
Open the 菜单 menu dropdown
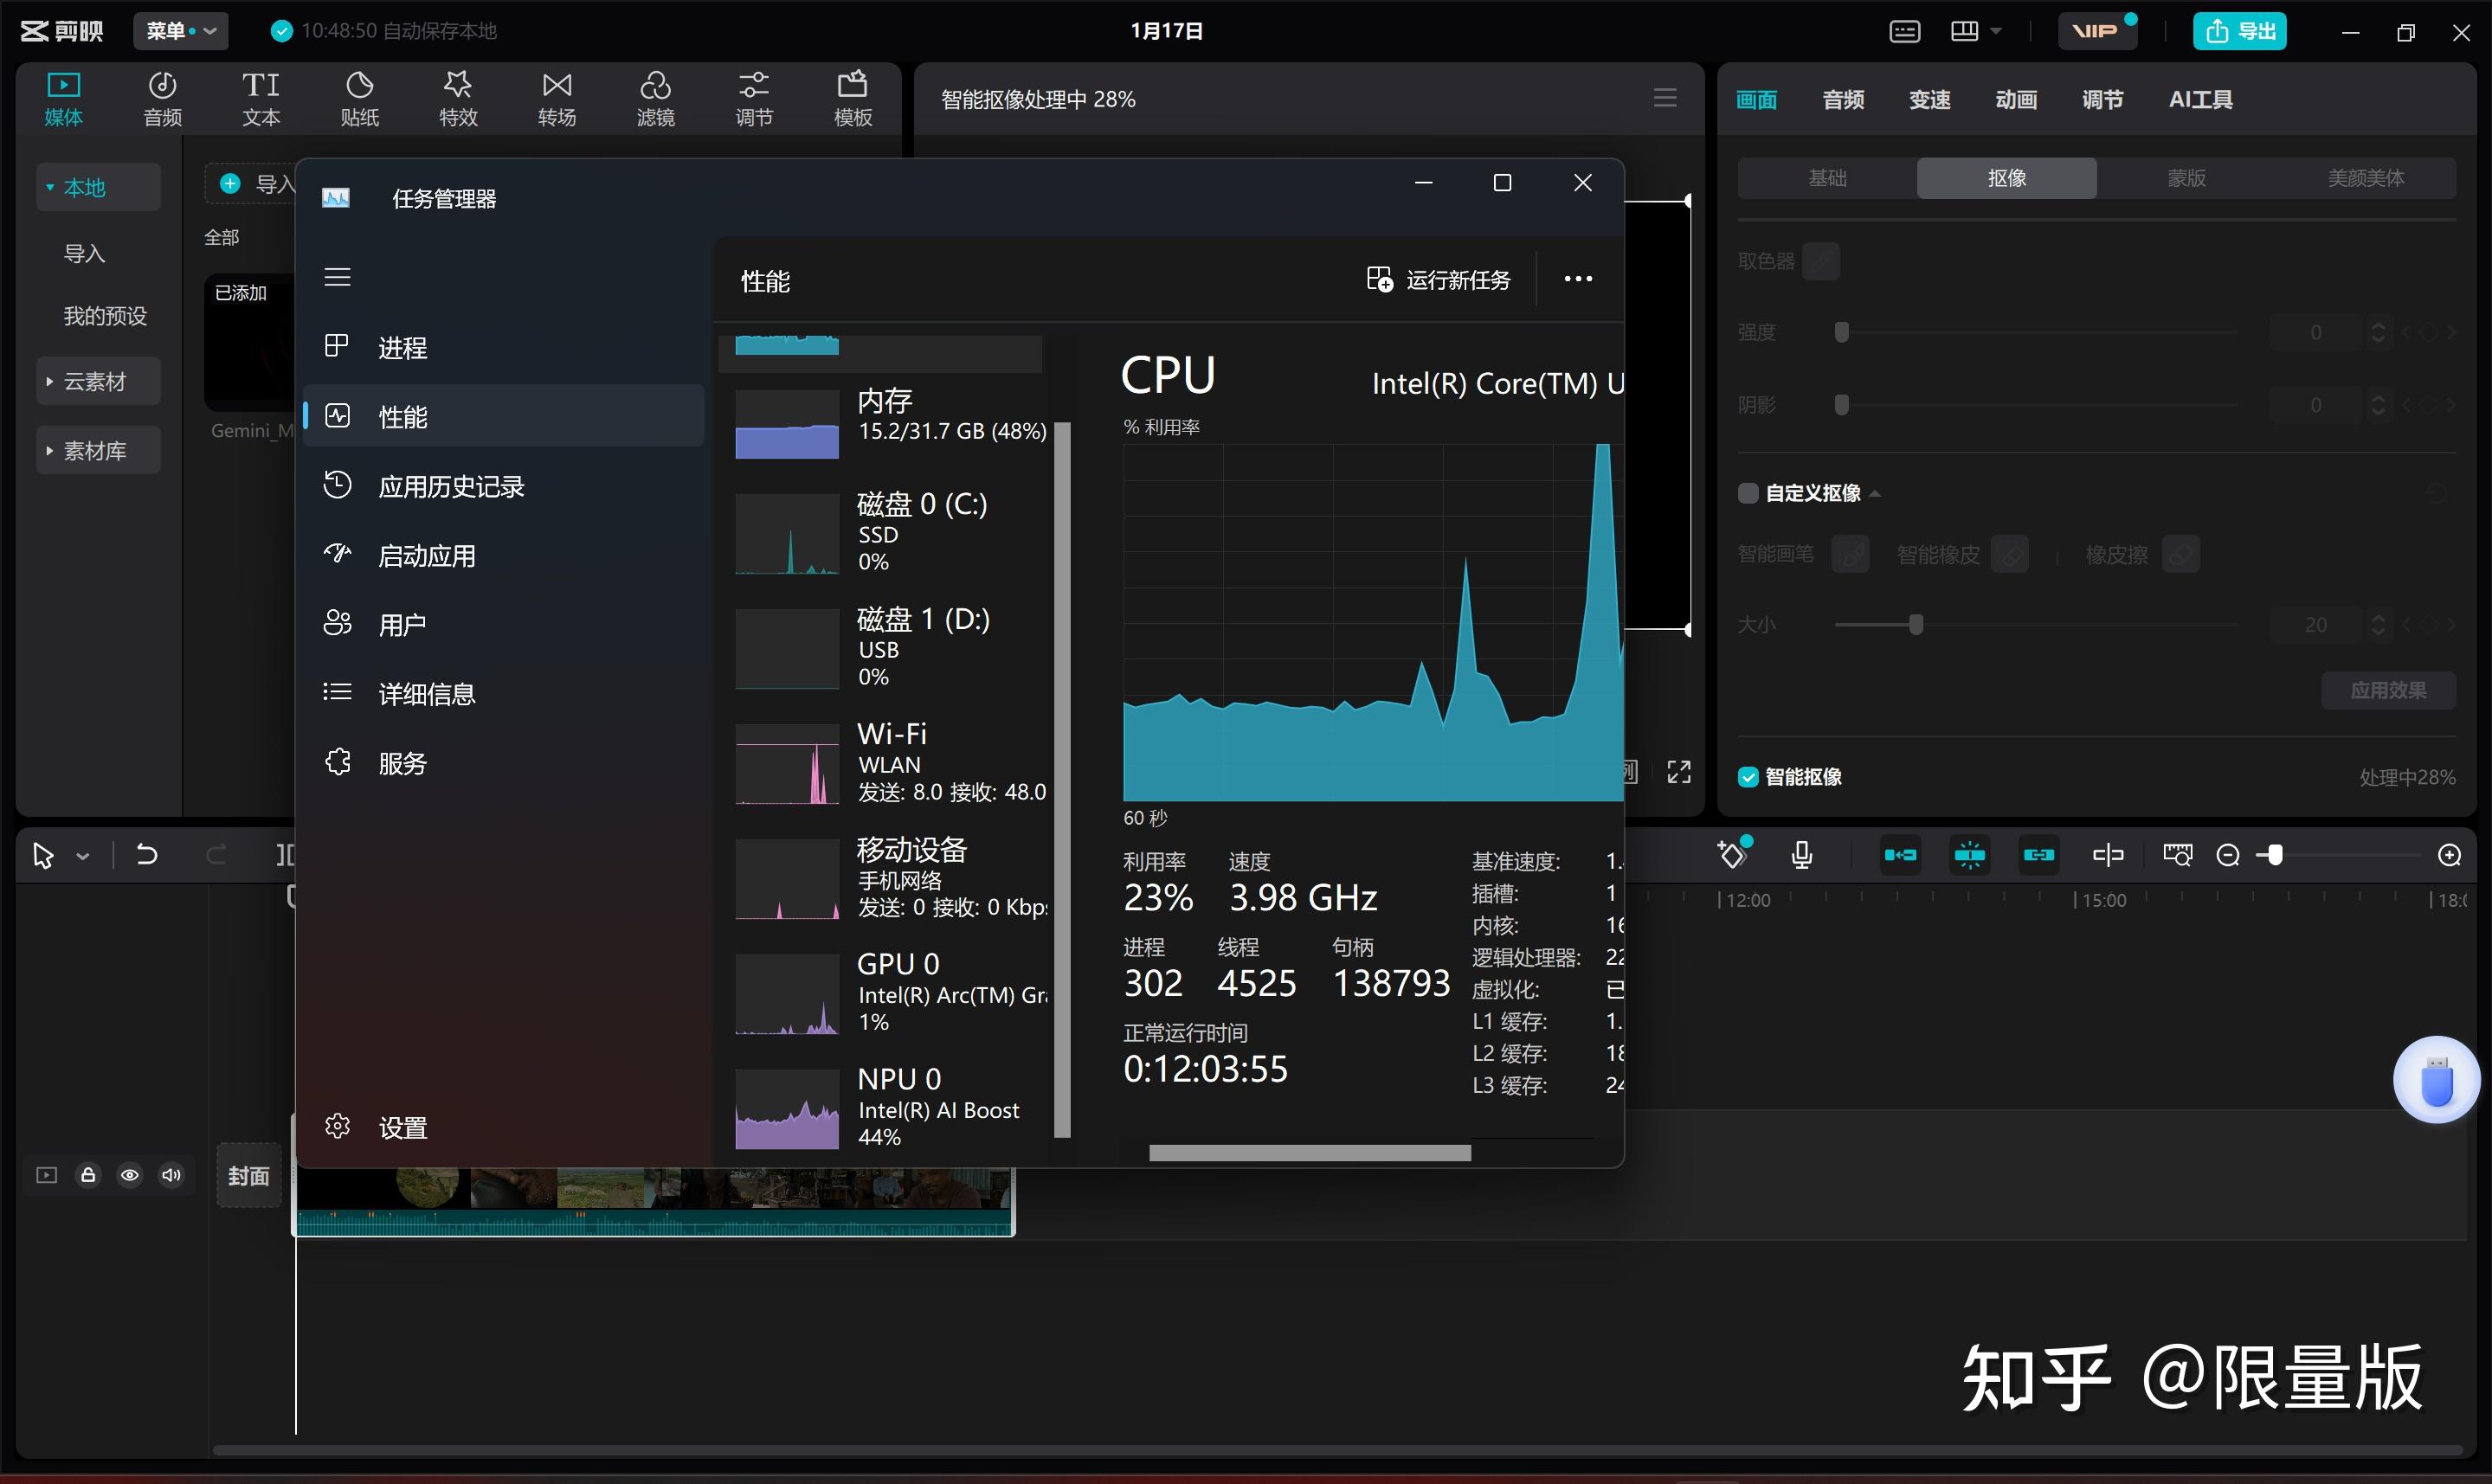click(180, 31)
